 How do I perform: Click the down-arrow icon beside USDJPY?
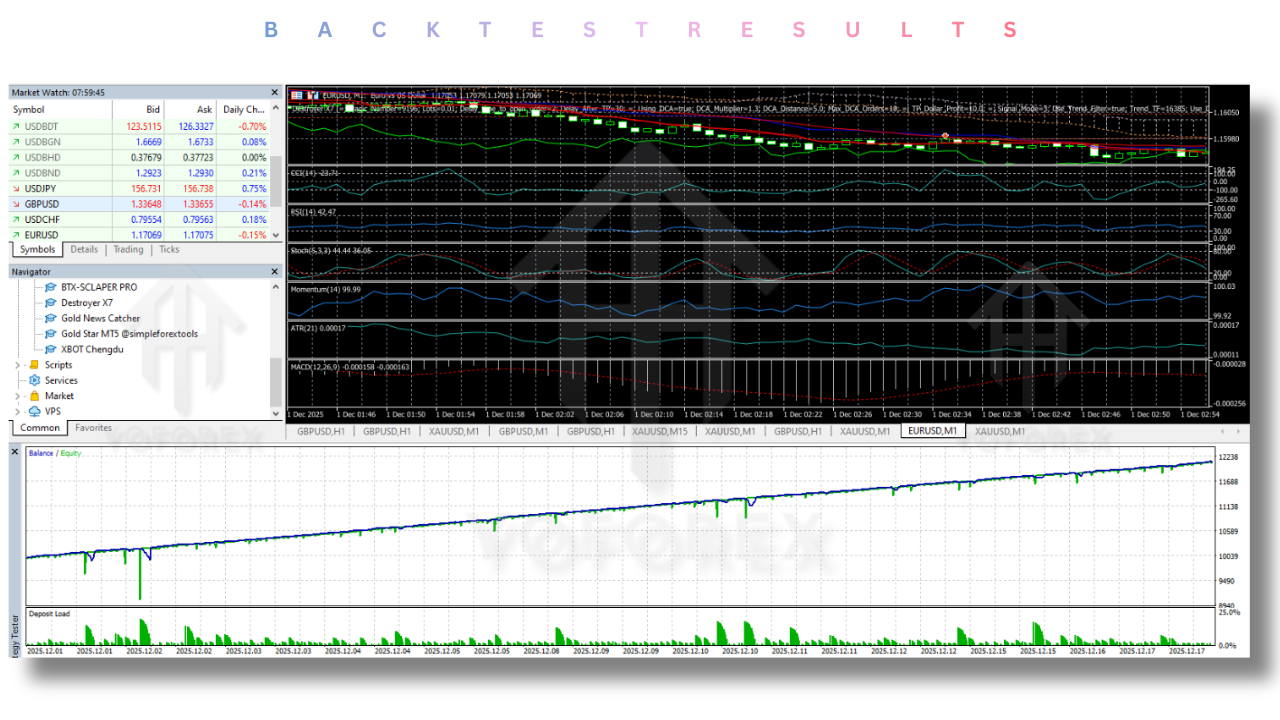pos(16,188)
